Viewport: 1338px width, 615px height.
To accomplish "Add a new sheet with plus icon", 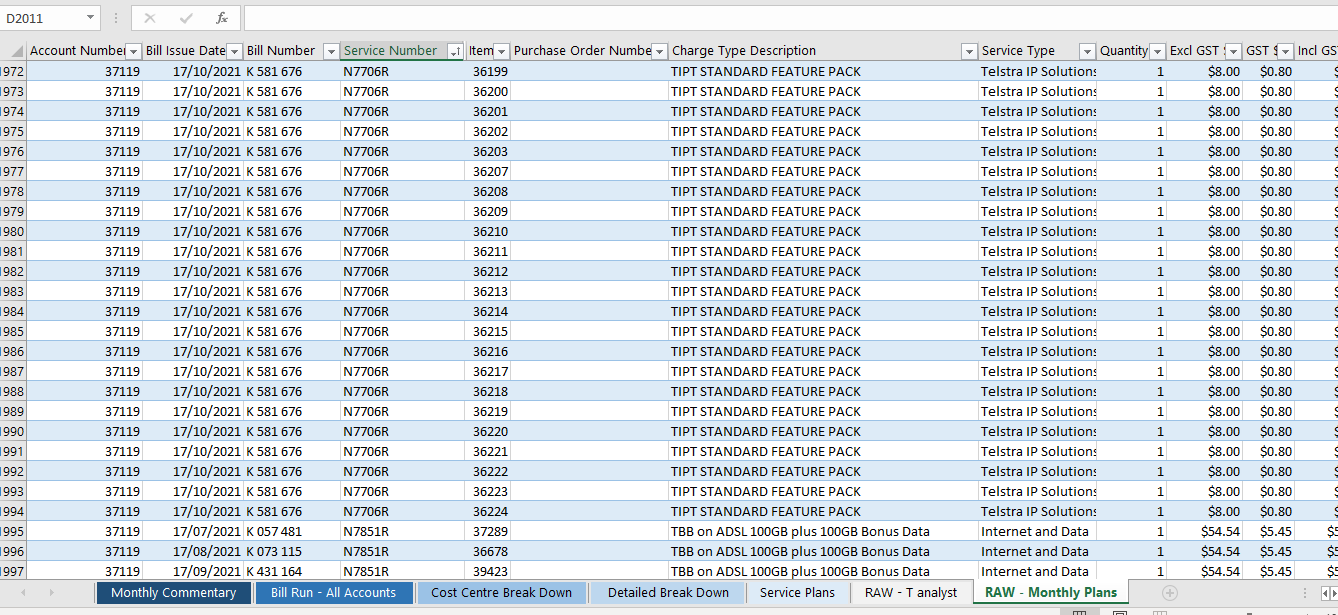I will pyautogui.click(x=1169, y=593).
